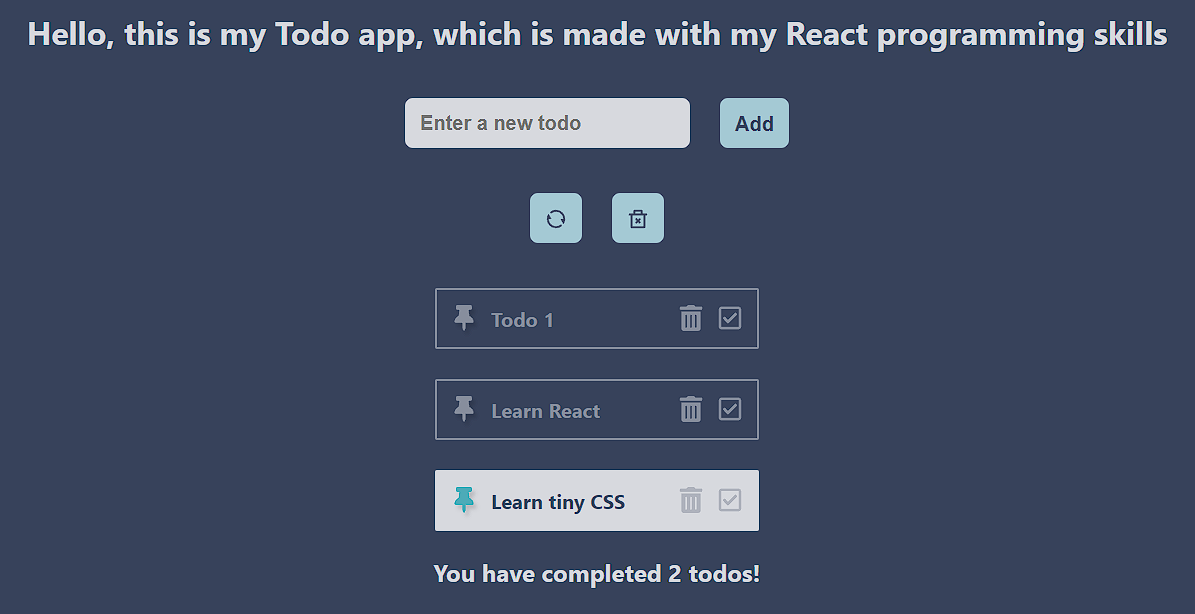Click the clear all trash icon button
1195x614 pixels.
pyautogui.click(x=638, y=219)
